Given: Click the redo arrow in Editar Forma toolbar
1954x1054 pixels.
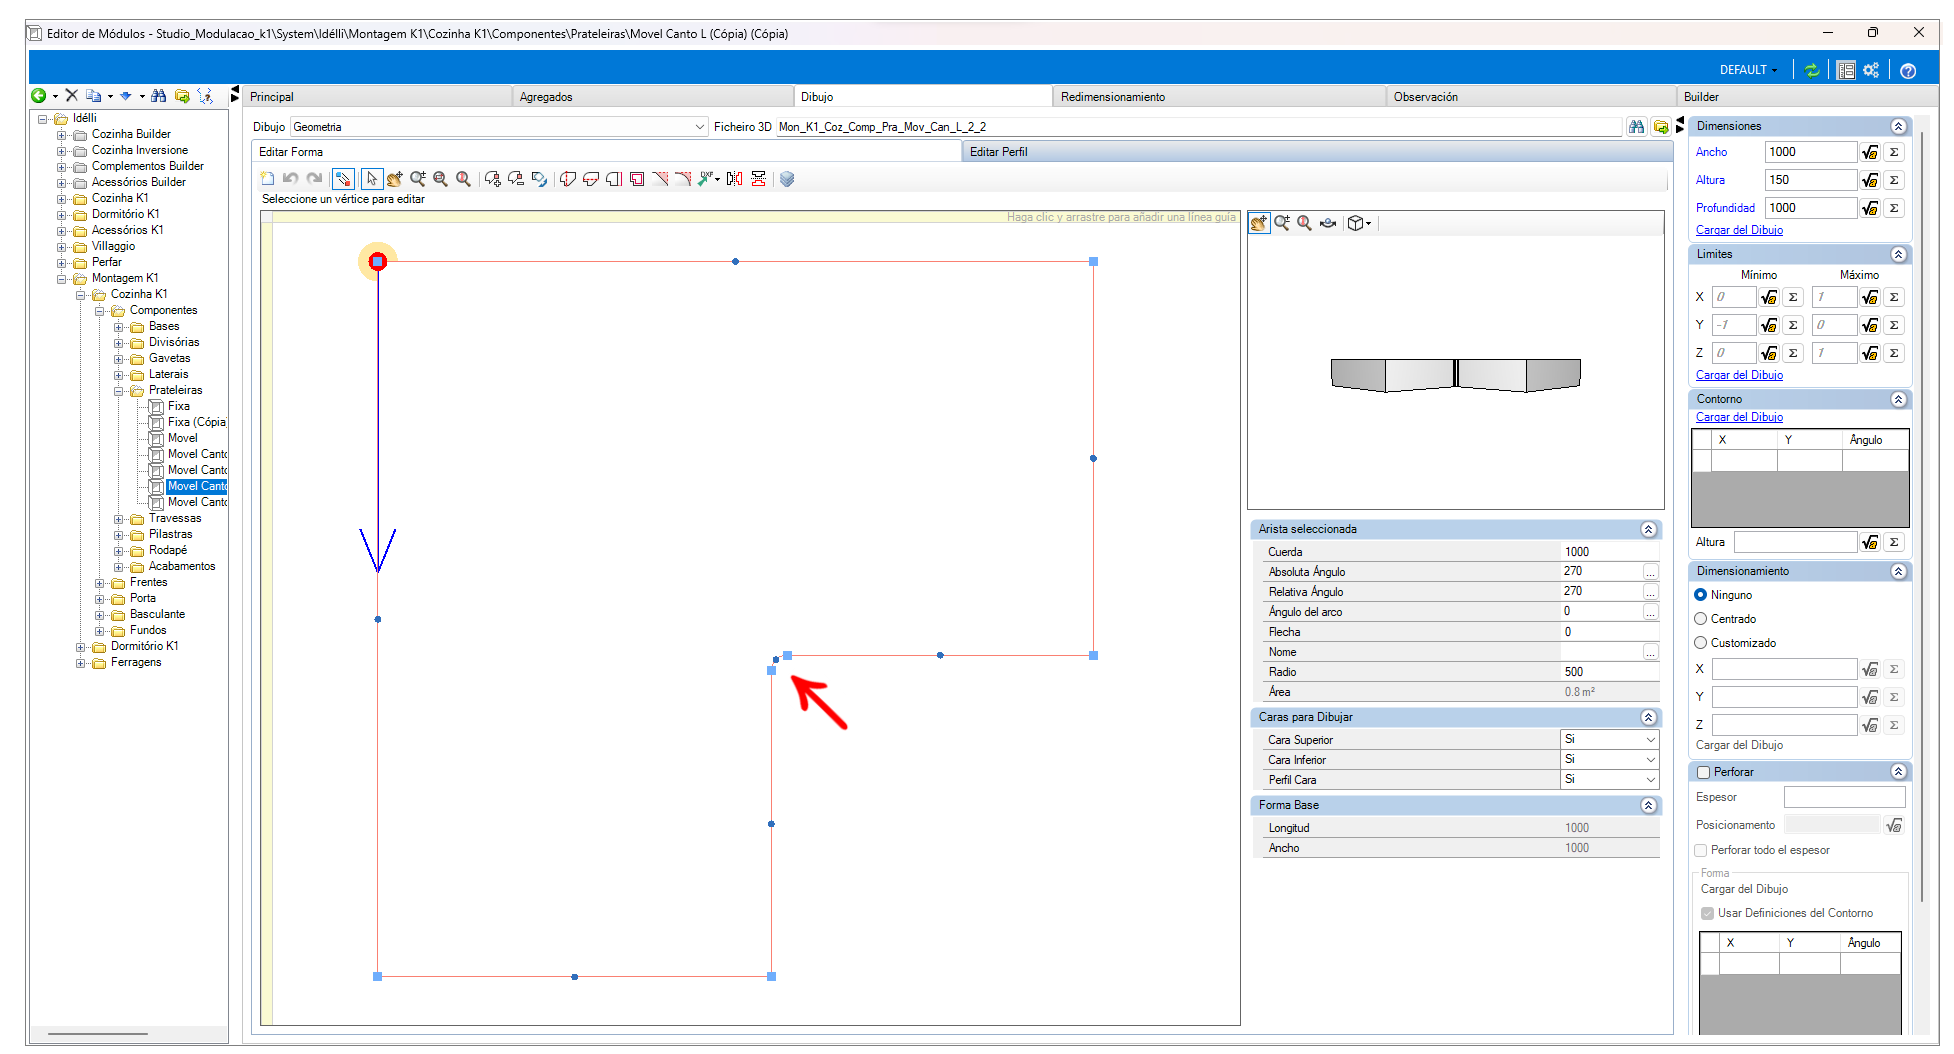Looking at the screenshot, I should click(x=314, y=179).
